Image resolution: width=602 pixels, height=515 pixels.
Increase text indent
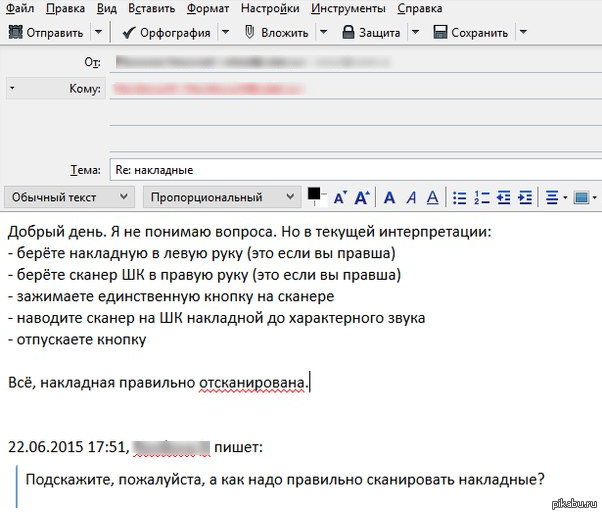[525, 198]
